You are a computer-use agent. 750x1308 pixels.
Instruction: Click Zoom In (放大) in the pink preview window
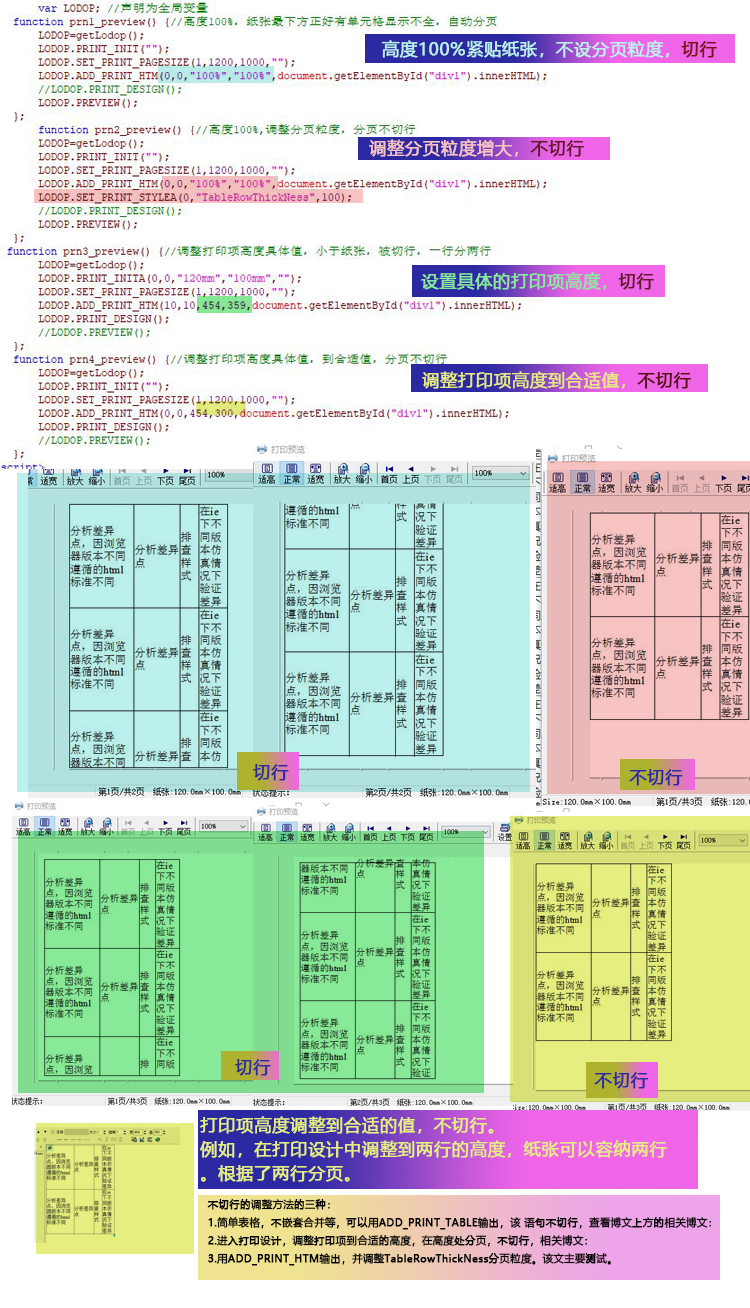[x=632, y=483]
